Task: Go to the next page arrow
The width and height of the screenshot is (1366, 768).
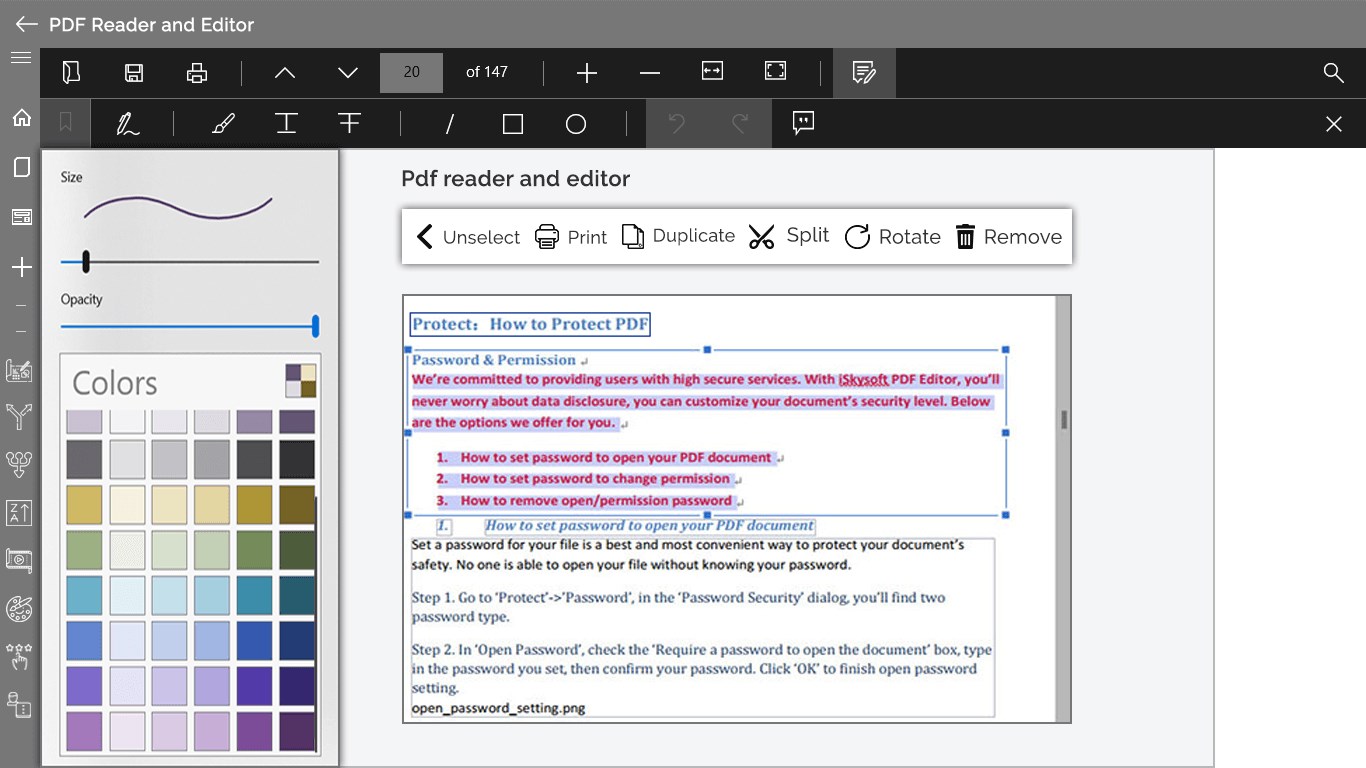Action: coord(348,72)
